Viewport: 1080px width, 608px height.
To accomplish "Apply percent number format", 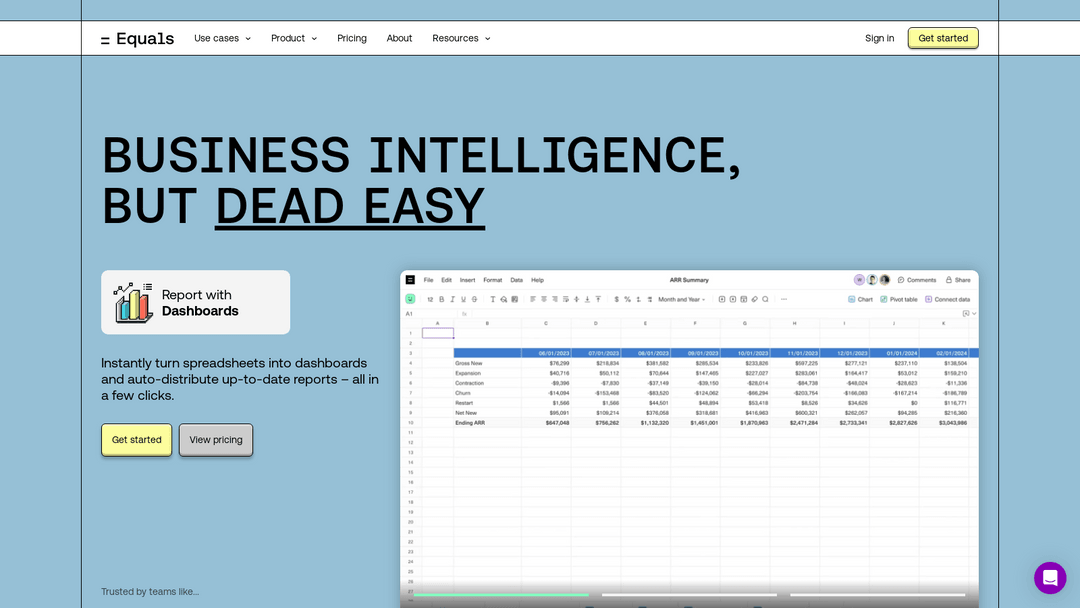I will [x=627, y=300].
